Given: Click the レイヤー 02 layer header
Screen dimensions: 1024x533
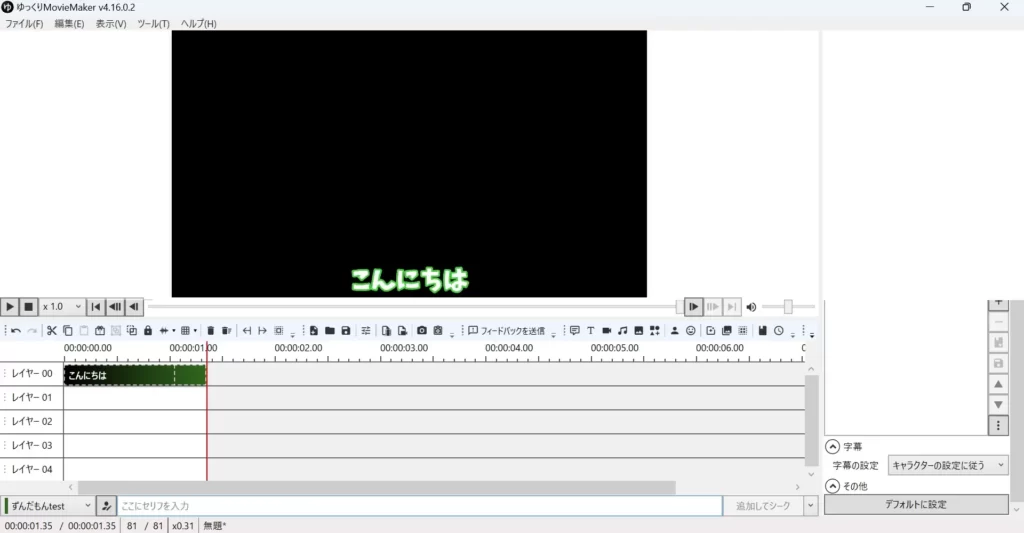Looking at the screenshot, I should tap(31, 421).
